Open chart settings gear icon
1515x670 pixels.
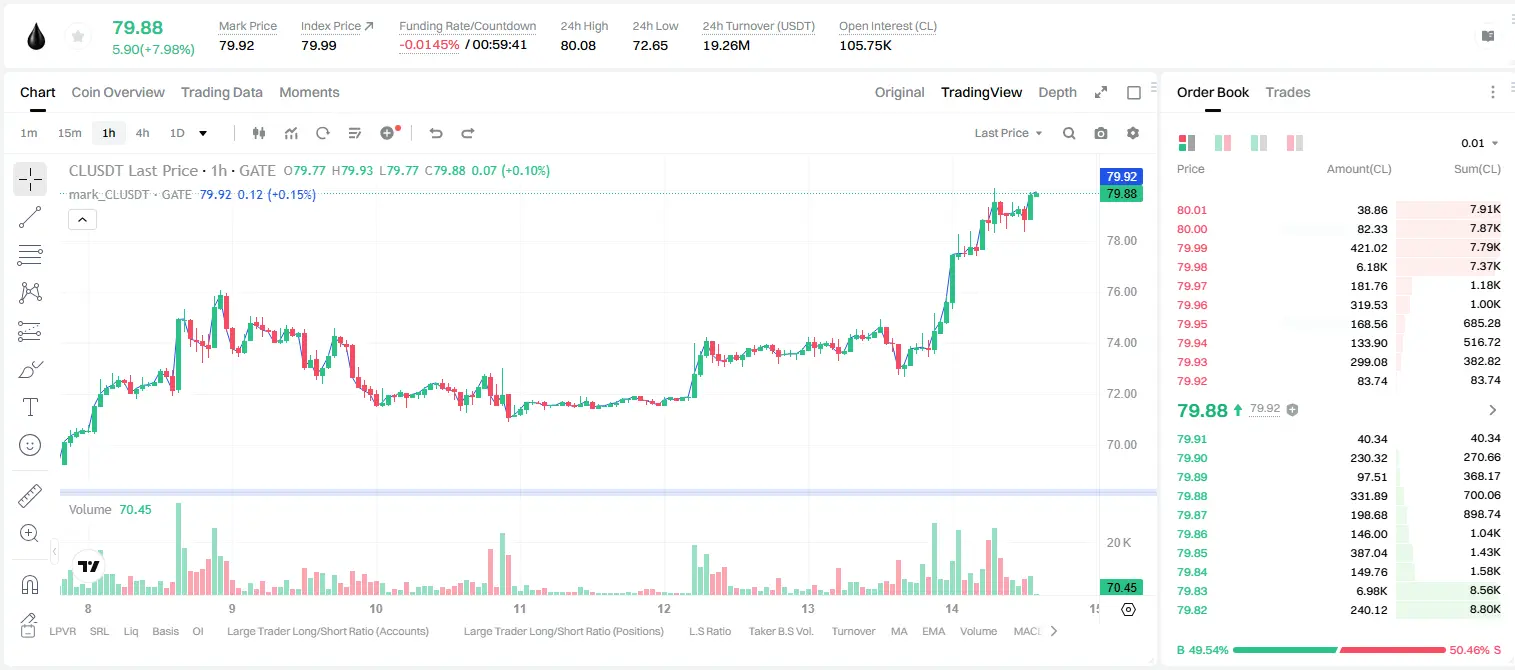click(1133, 133)
